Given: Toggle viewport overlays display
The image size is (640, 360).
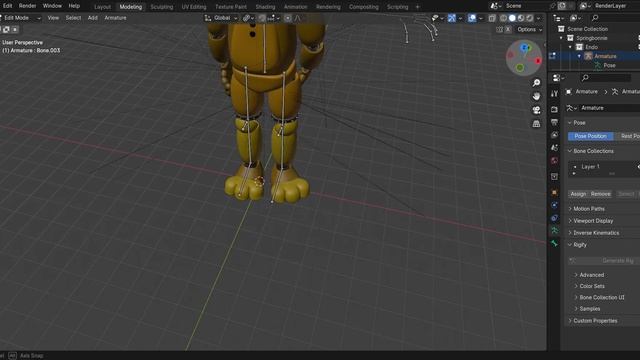Looking at the screenshot, I should pyautogui.click(x=472, y=18).
